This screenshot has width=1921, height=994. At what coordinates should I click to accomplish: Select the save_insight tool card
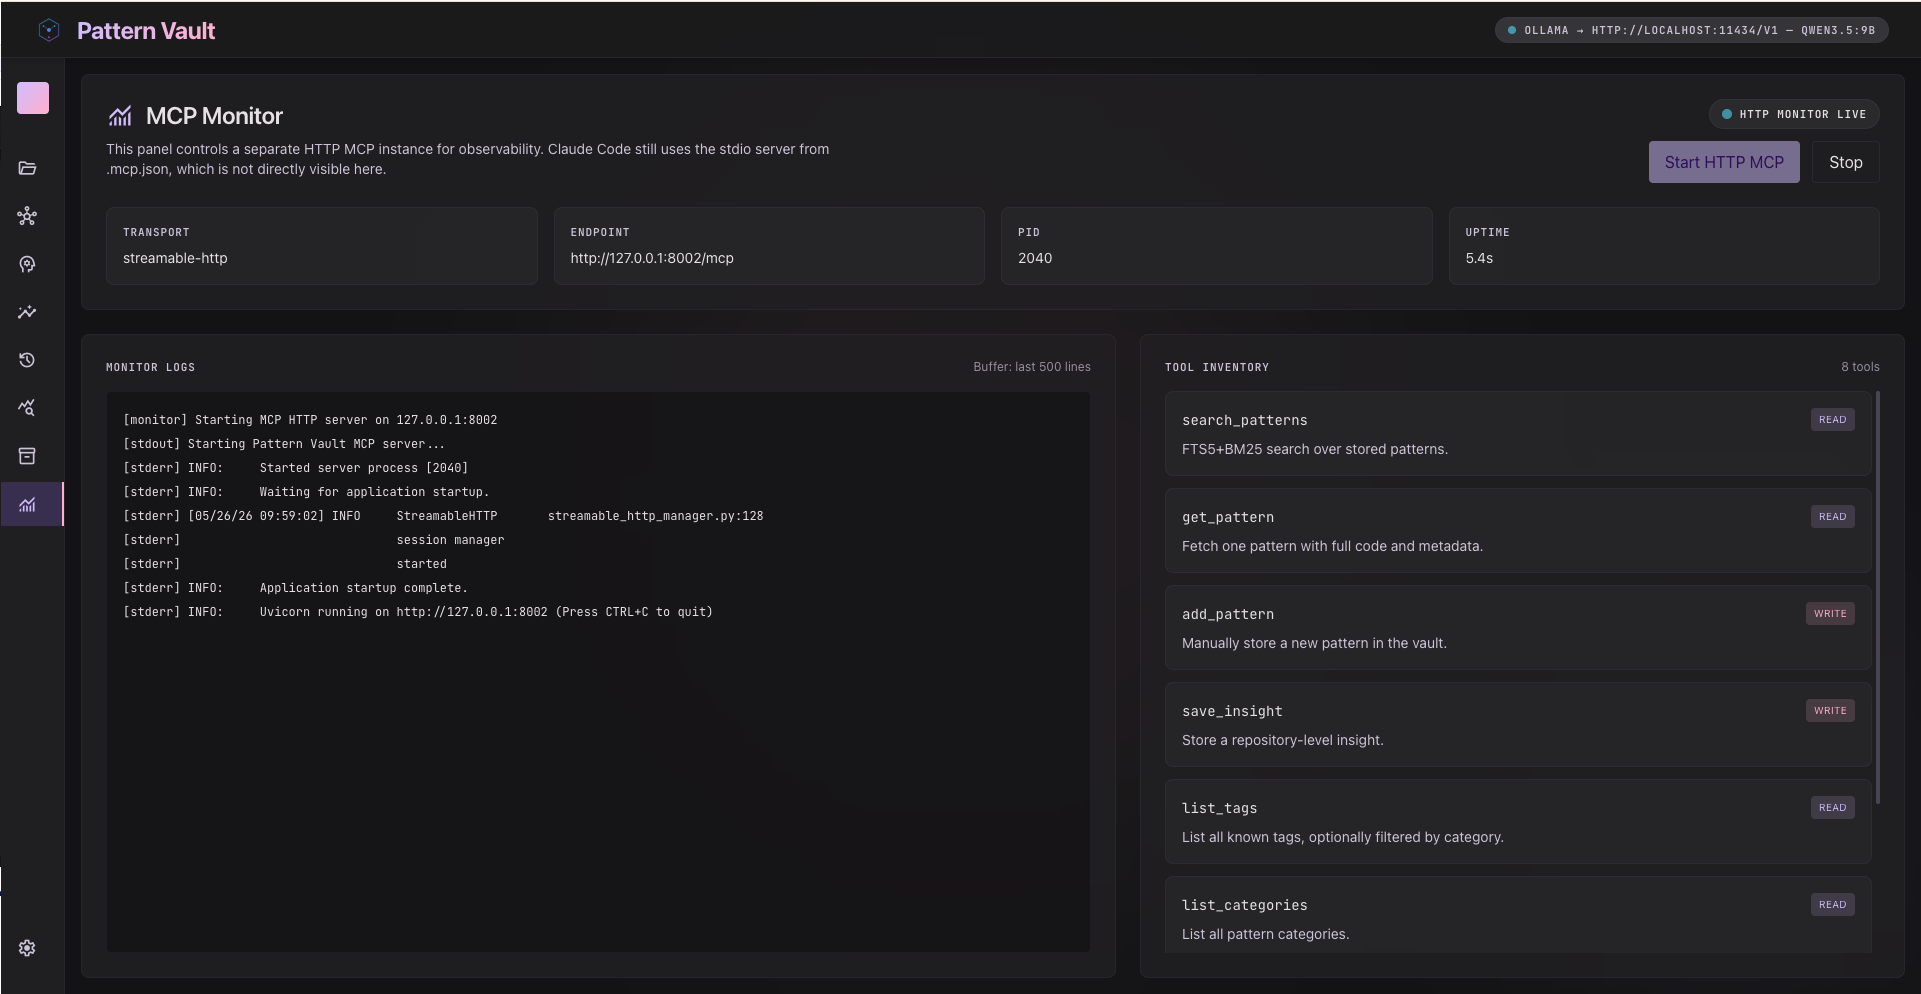pos(1517,725)
